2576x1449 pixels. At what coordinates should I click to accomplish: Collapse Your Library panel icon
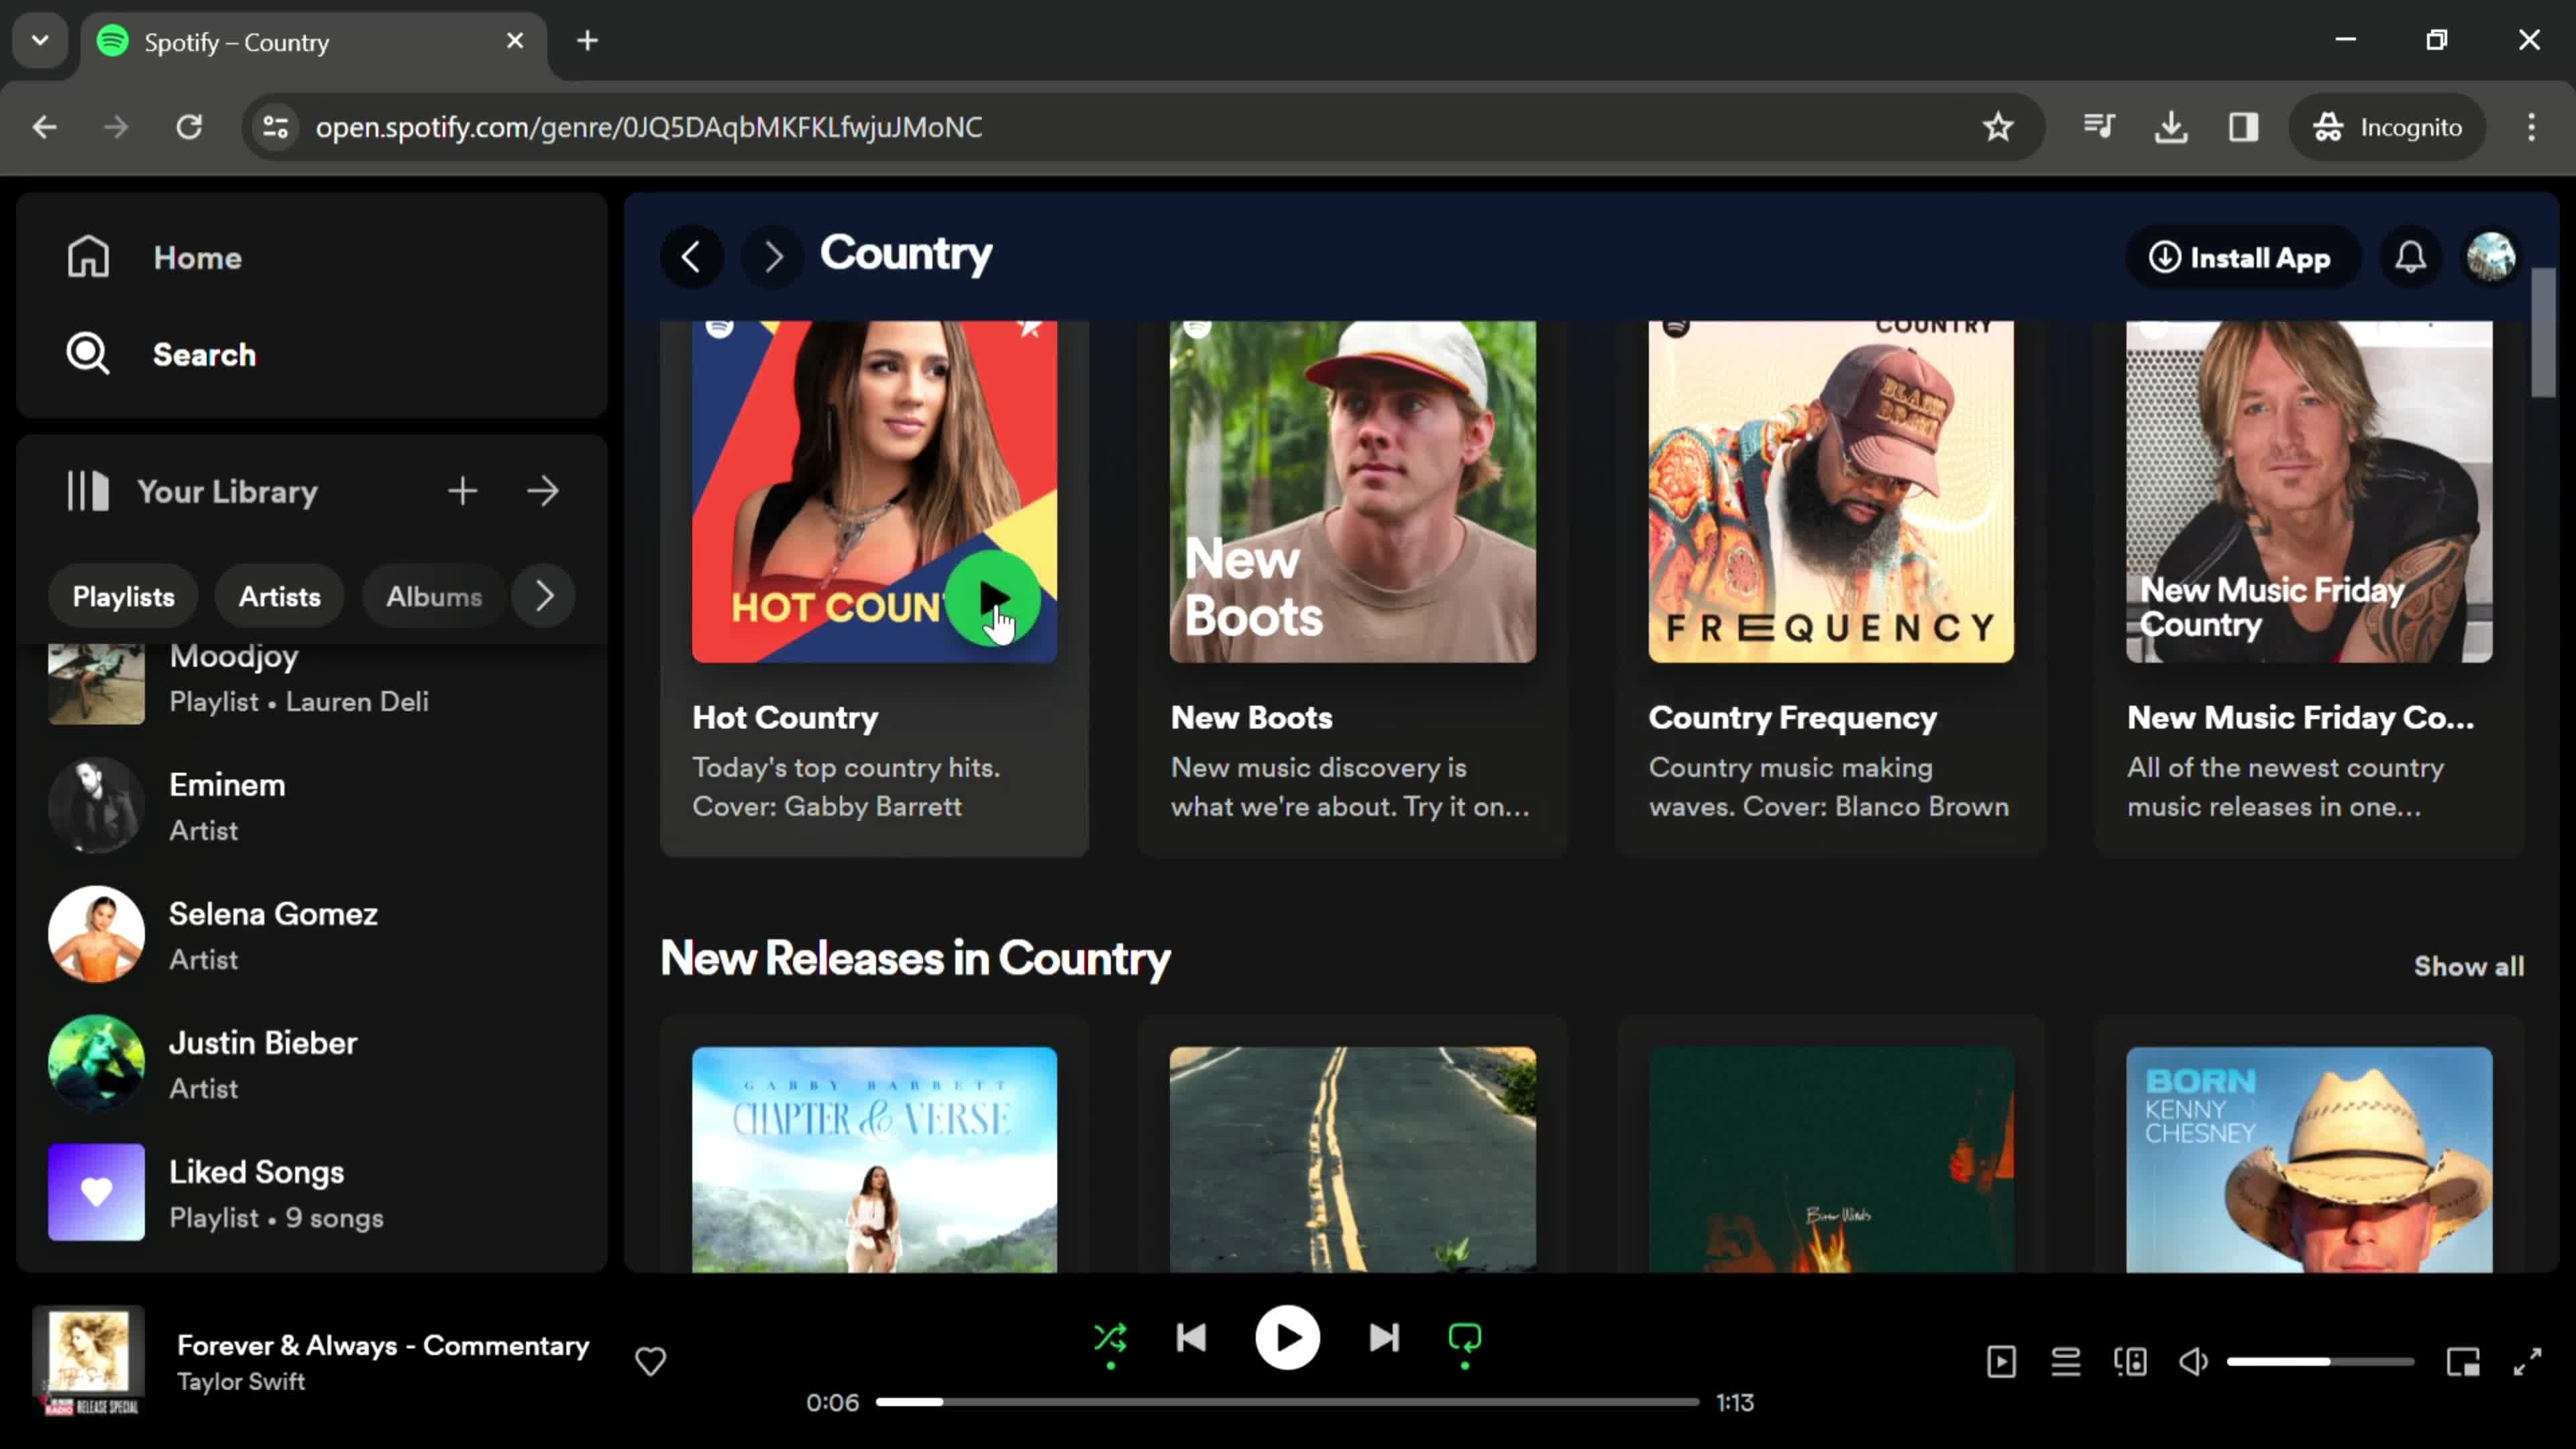tap(88, 491)
